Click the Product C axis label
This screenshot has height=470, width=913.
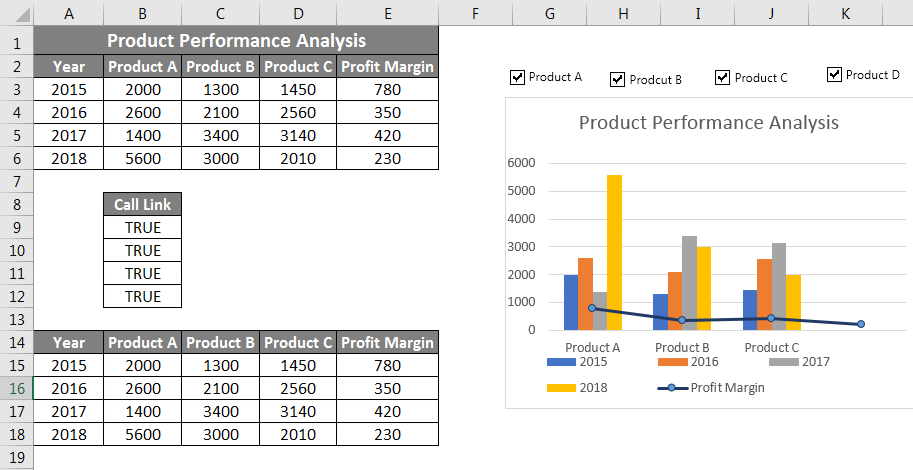click(x=772, y=348)
